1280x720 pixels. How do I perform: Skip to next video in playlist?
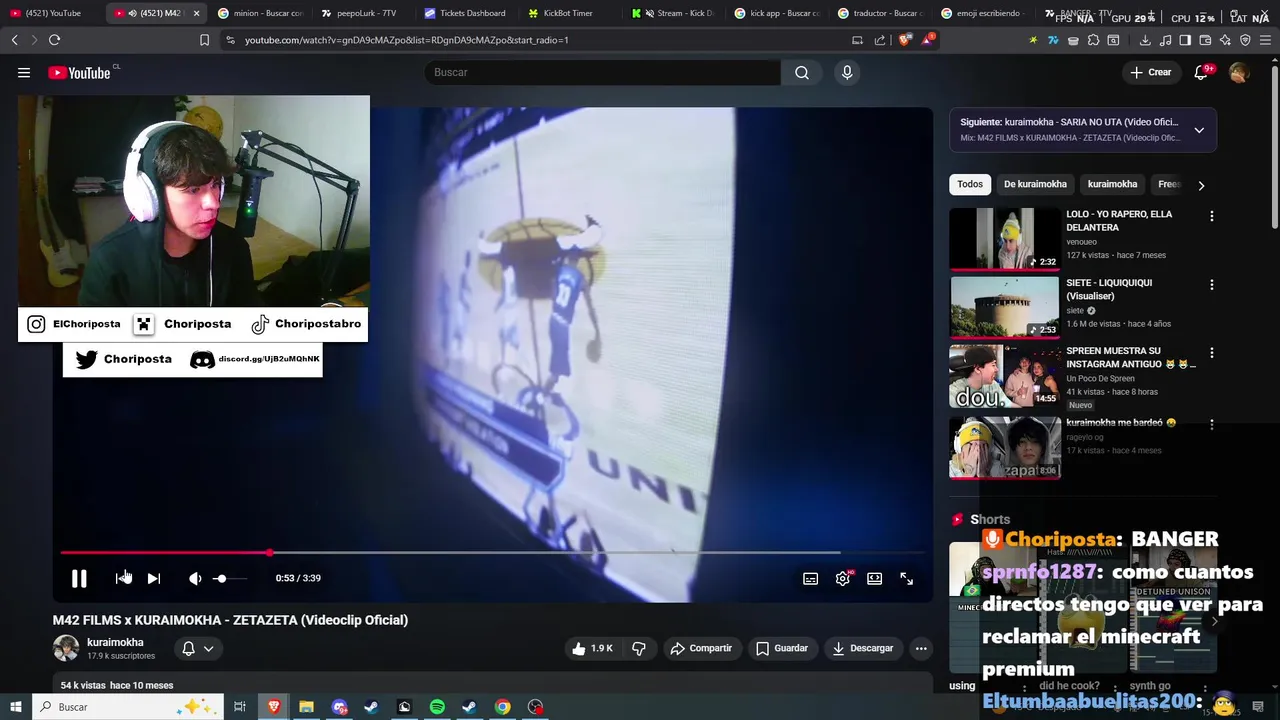[154, 578]
